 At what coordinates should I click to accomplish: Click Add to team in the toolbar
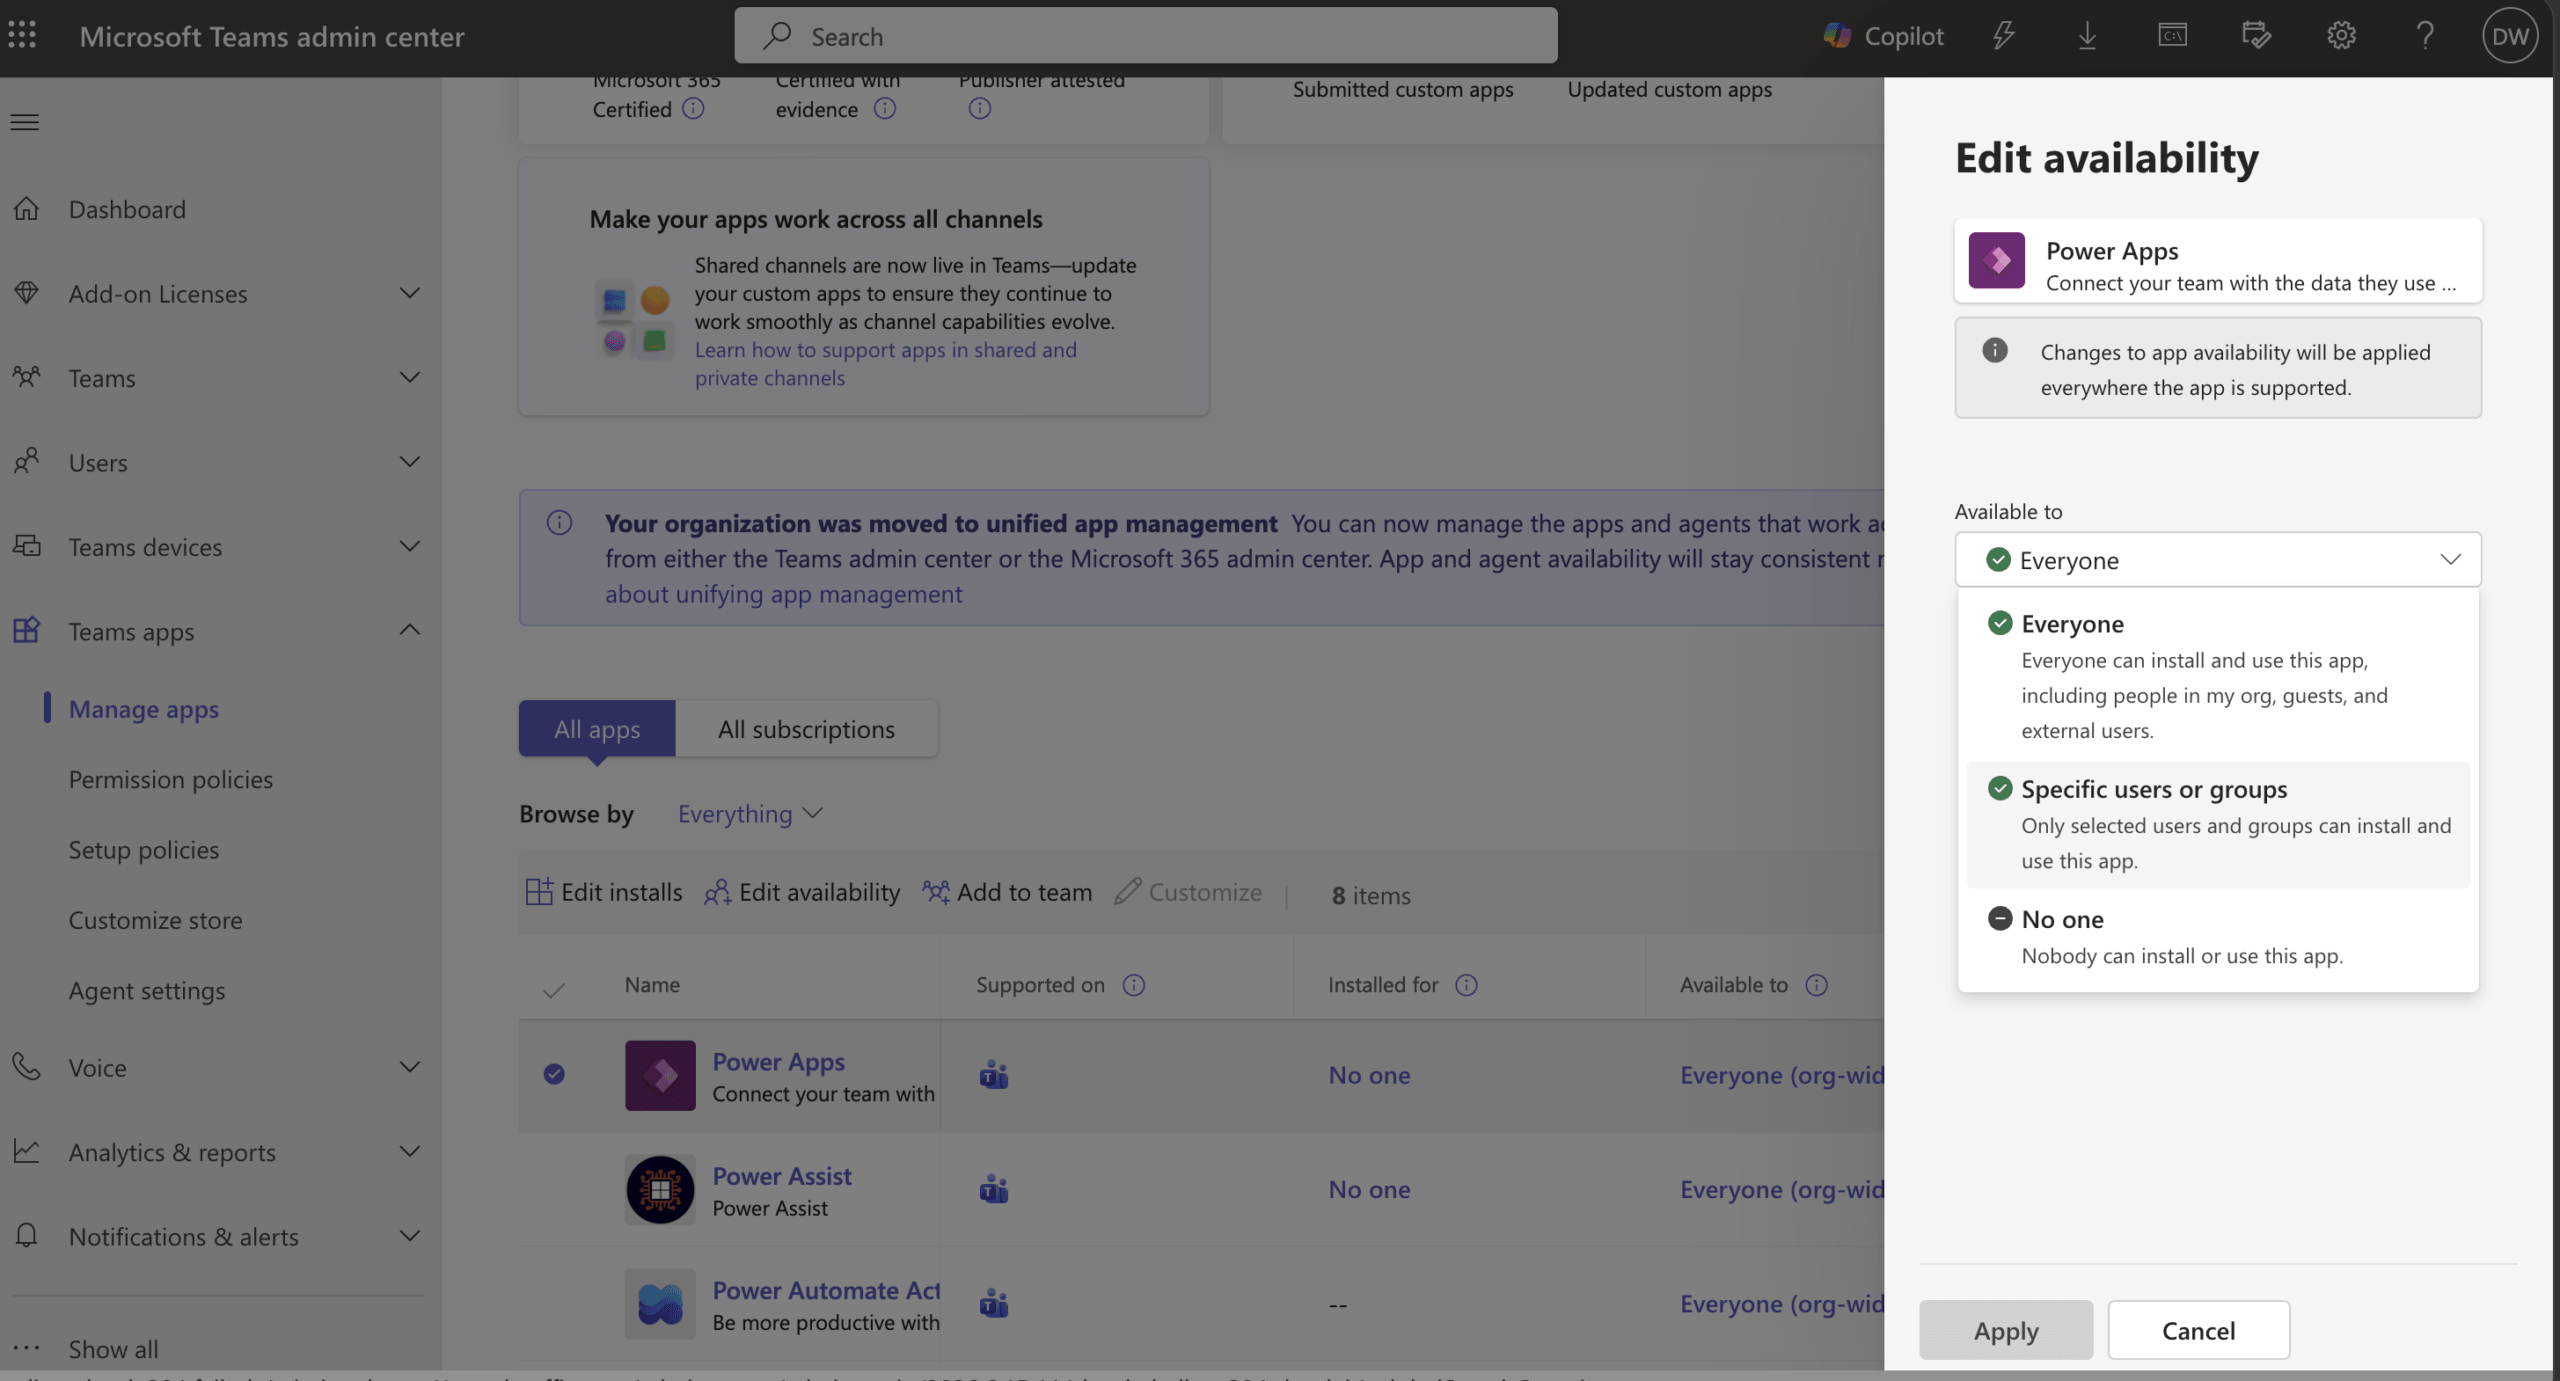point(1007,892)
